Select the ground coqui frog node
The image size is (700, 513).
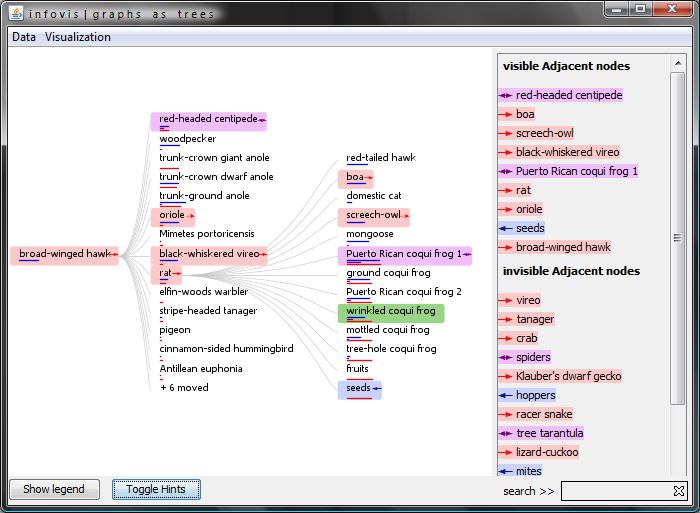(388, 274)
